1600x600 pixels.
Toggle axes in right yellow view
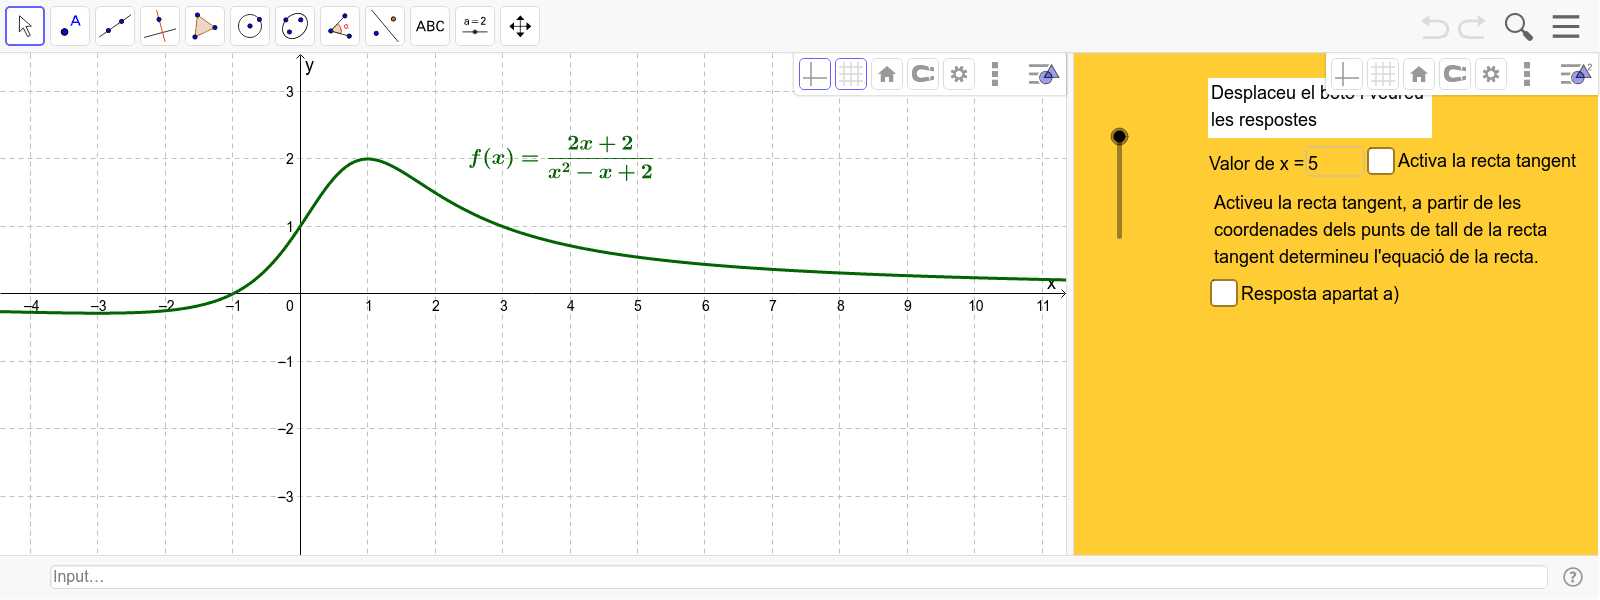[1347, 74]
